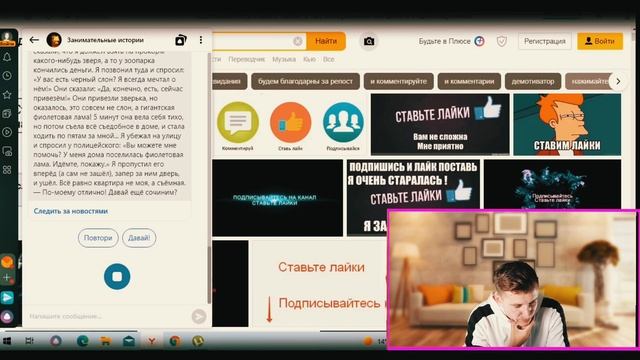Switch to the Переводчик tab
Viewport: 640px width, 360px height.
[247, 59]
